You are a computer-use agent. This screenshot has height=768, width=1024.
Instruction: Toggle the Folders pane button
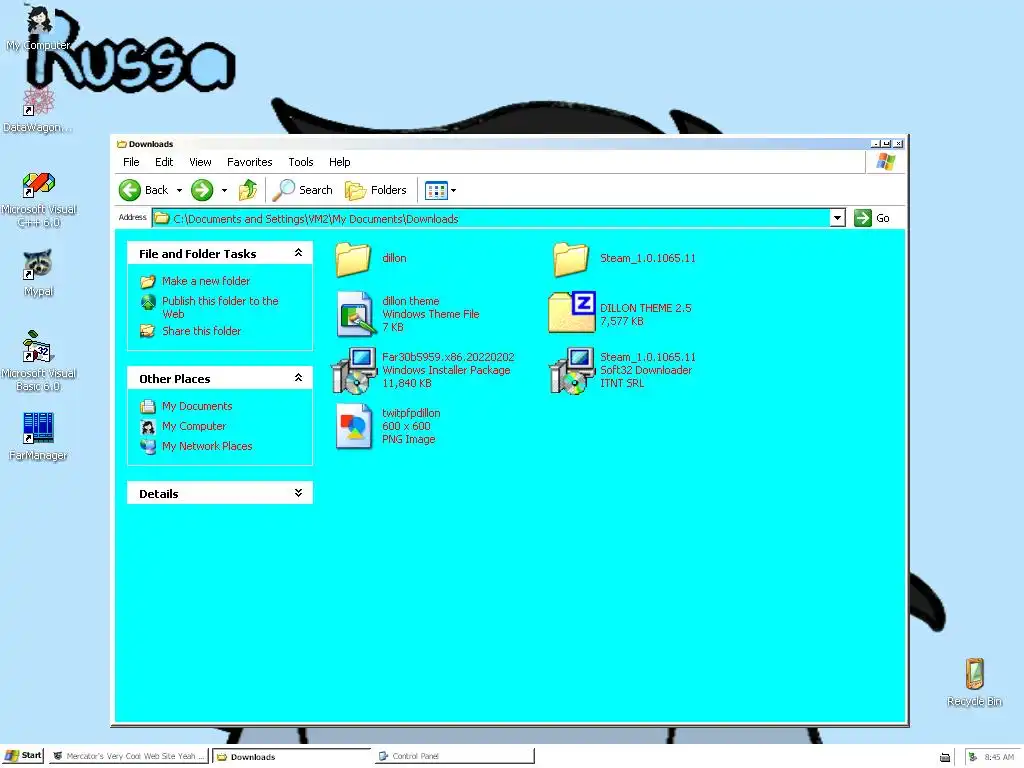376,190
